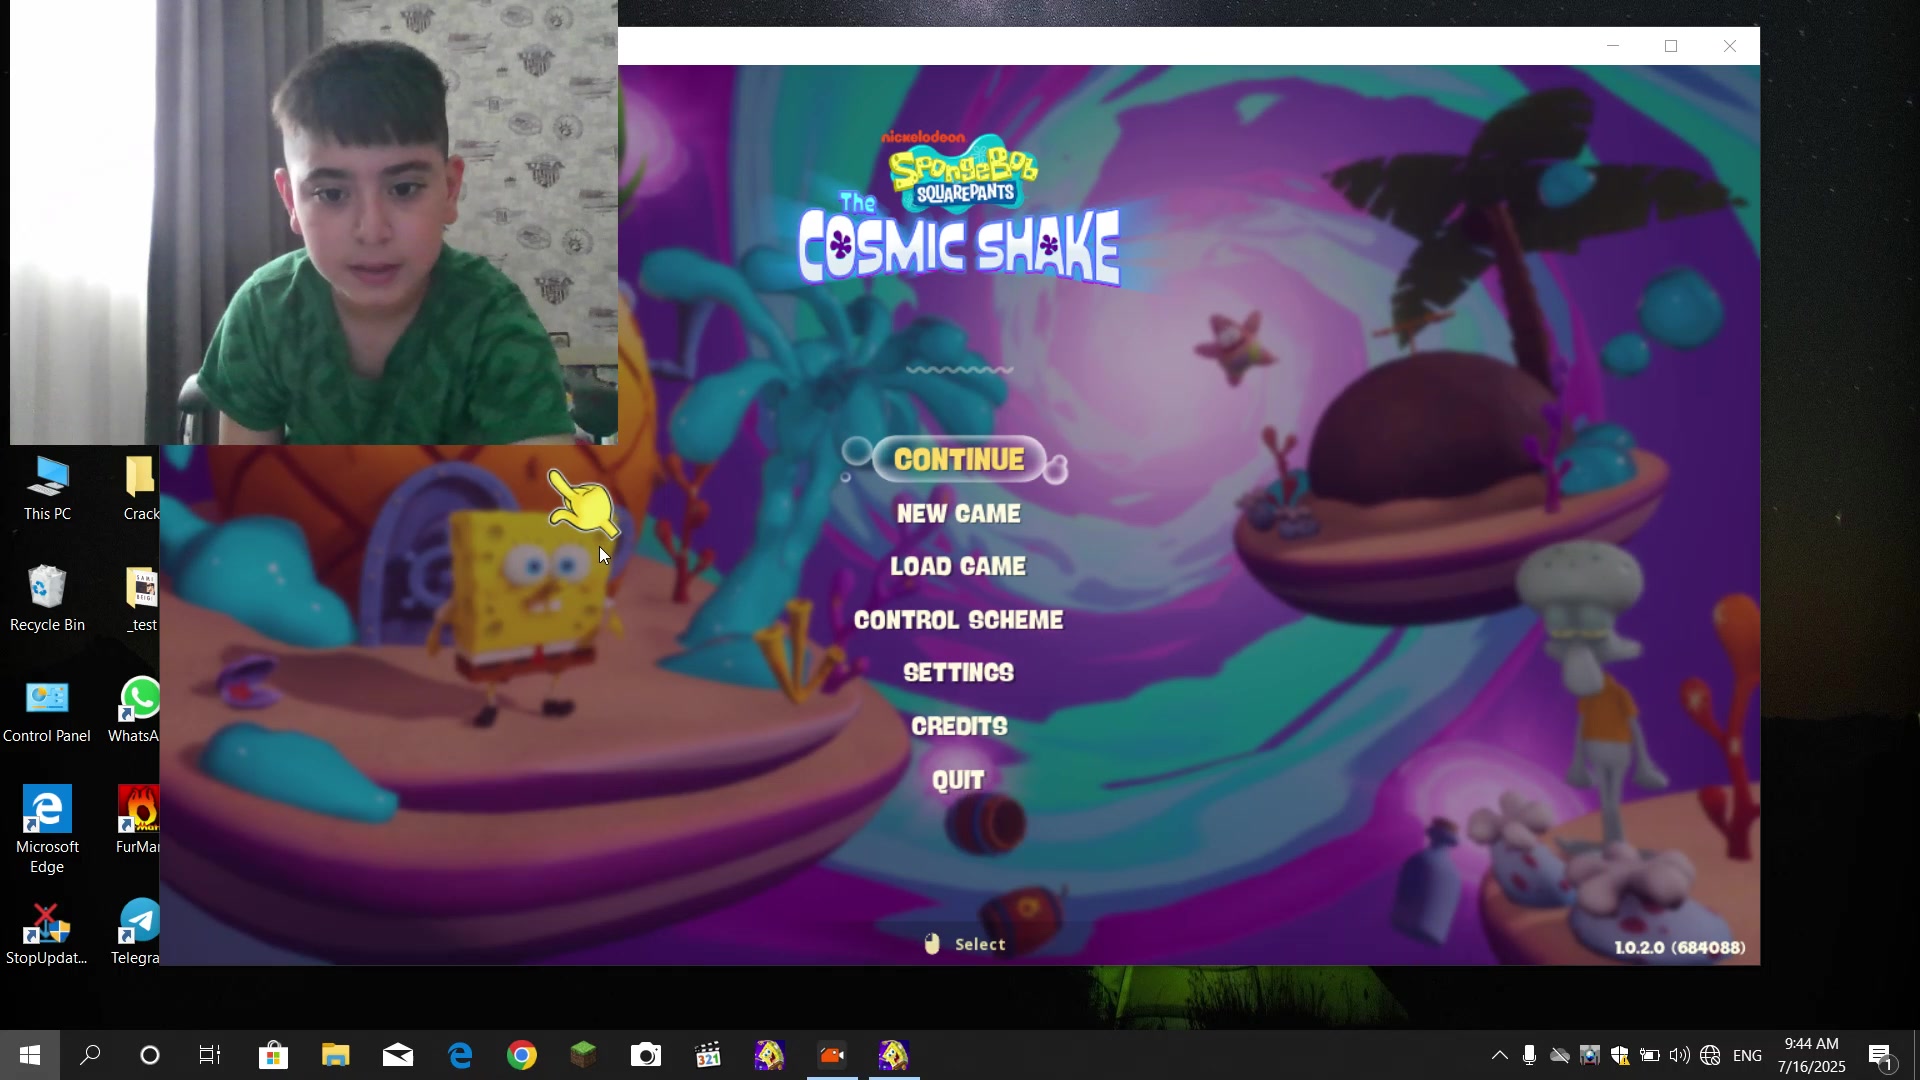The image size is (1920, 1080).
Task: Launch Microsoft Edge from the desktop
Action: tap(47, 830)
